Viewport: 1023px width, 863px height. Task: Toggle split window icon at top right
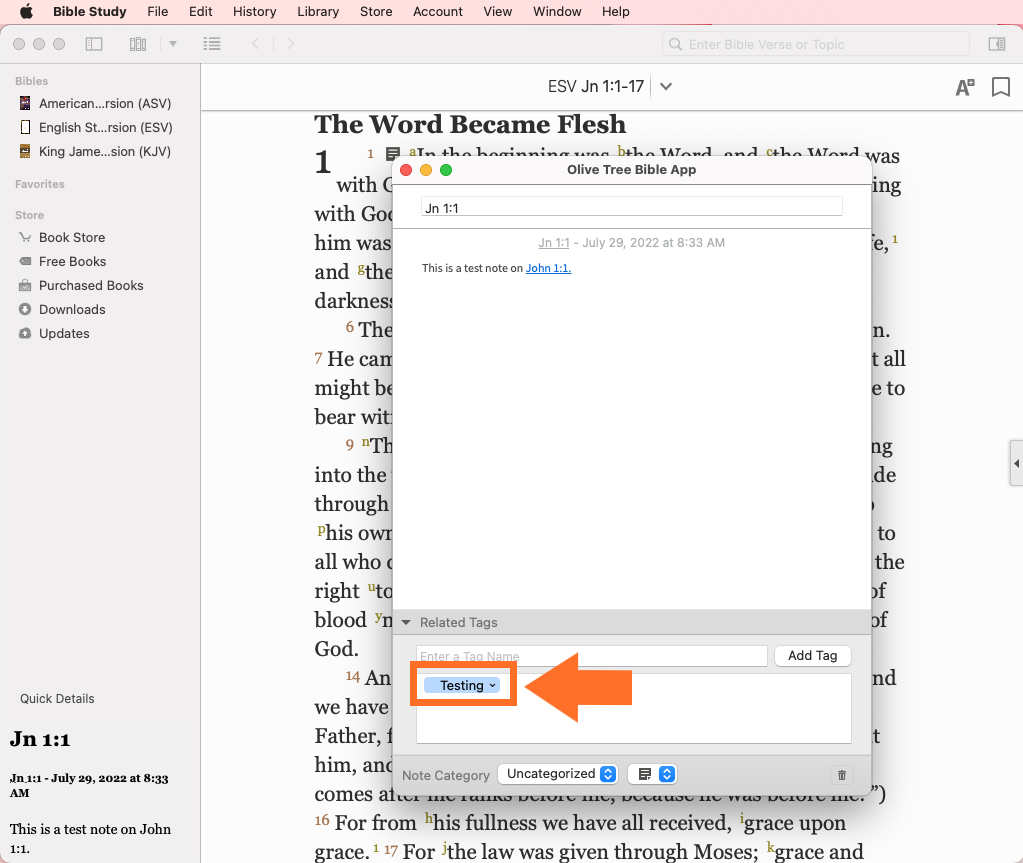click(996, 44)
